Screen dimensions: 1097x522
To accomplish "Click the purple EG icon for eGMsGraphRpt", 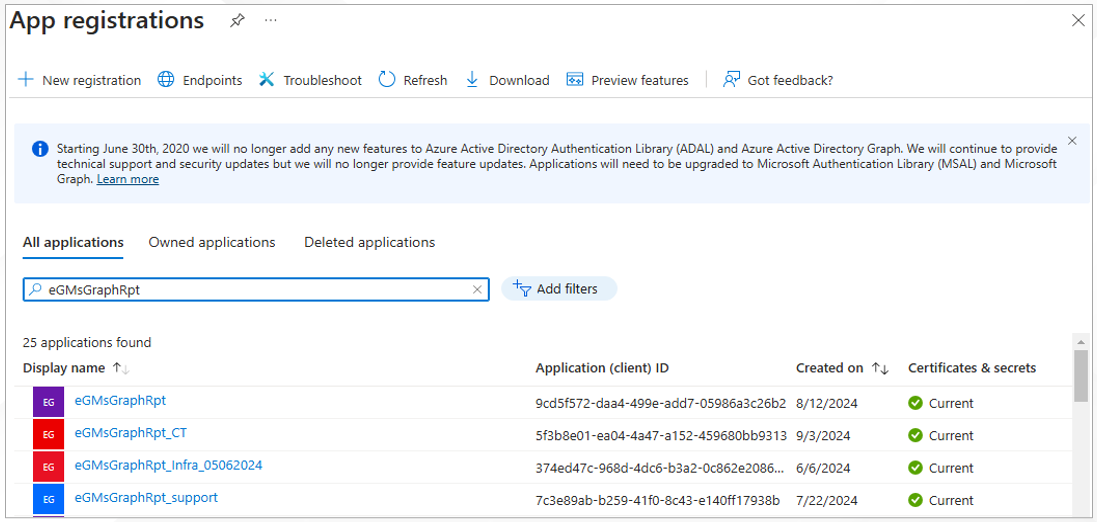I will tap(48, 402).
